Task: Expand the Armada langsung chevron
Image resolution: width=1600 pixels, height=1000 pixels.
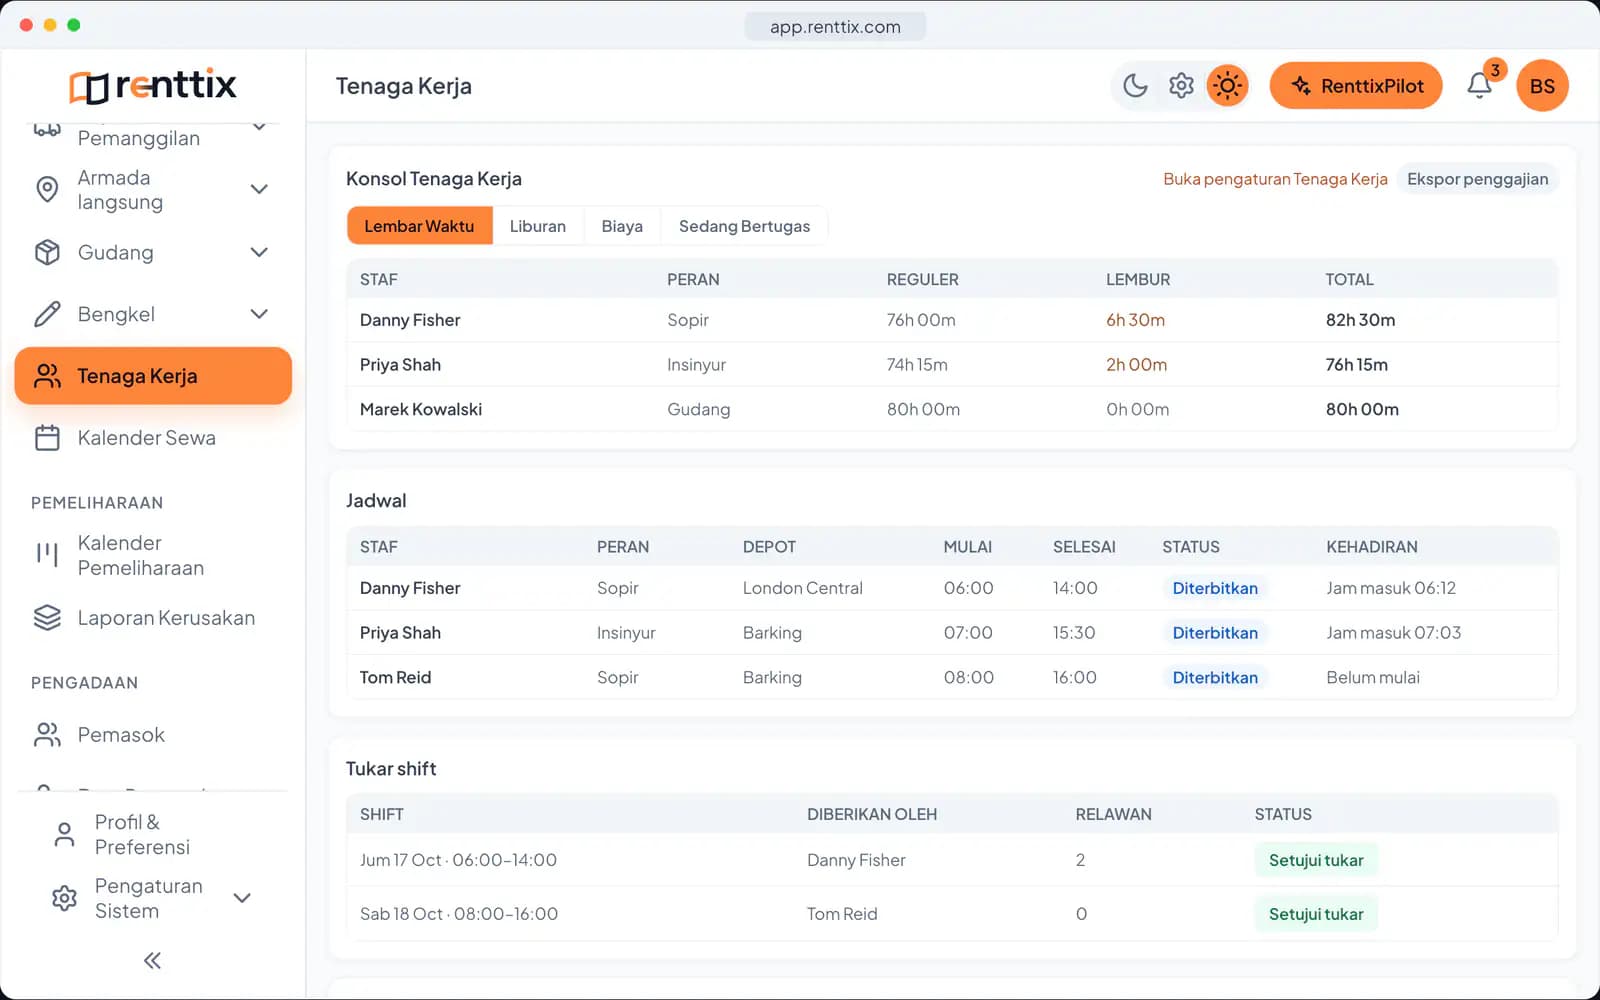Action: [259, 189]
